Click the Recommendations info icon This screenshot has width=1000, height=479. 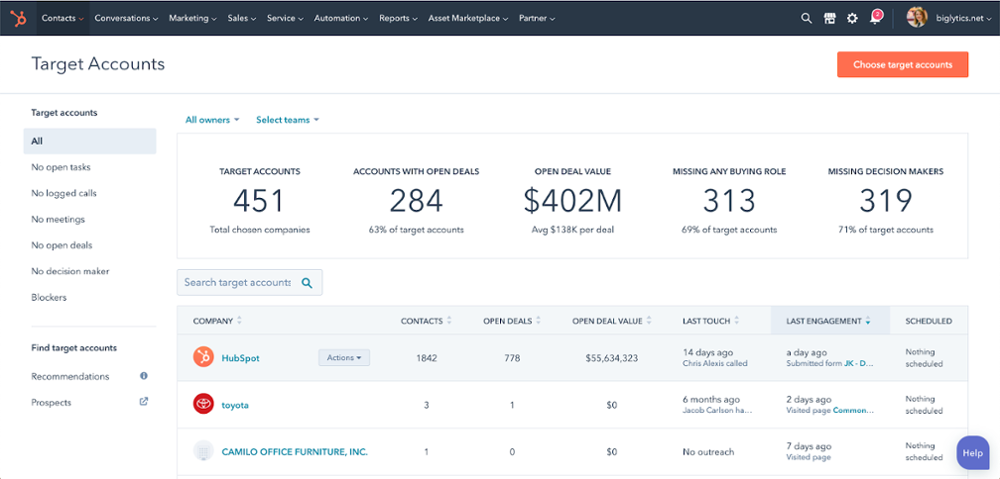coord(143,376)
